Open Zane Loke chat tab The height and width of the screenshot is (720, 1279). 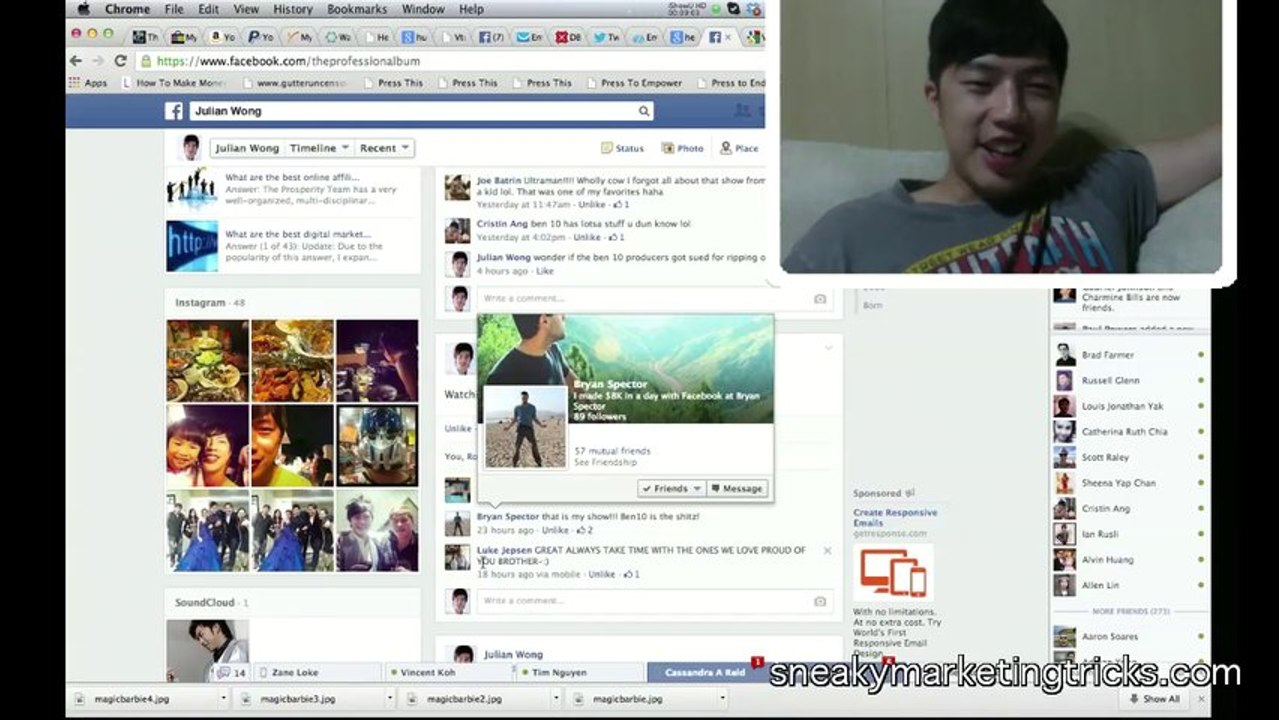click(318, 673)
